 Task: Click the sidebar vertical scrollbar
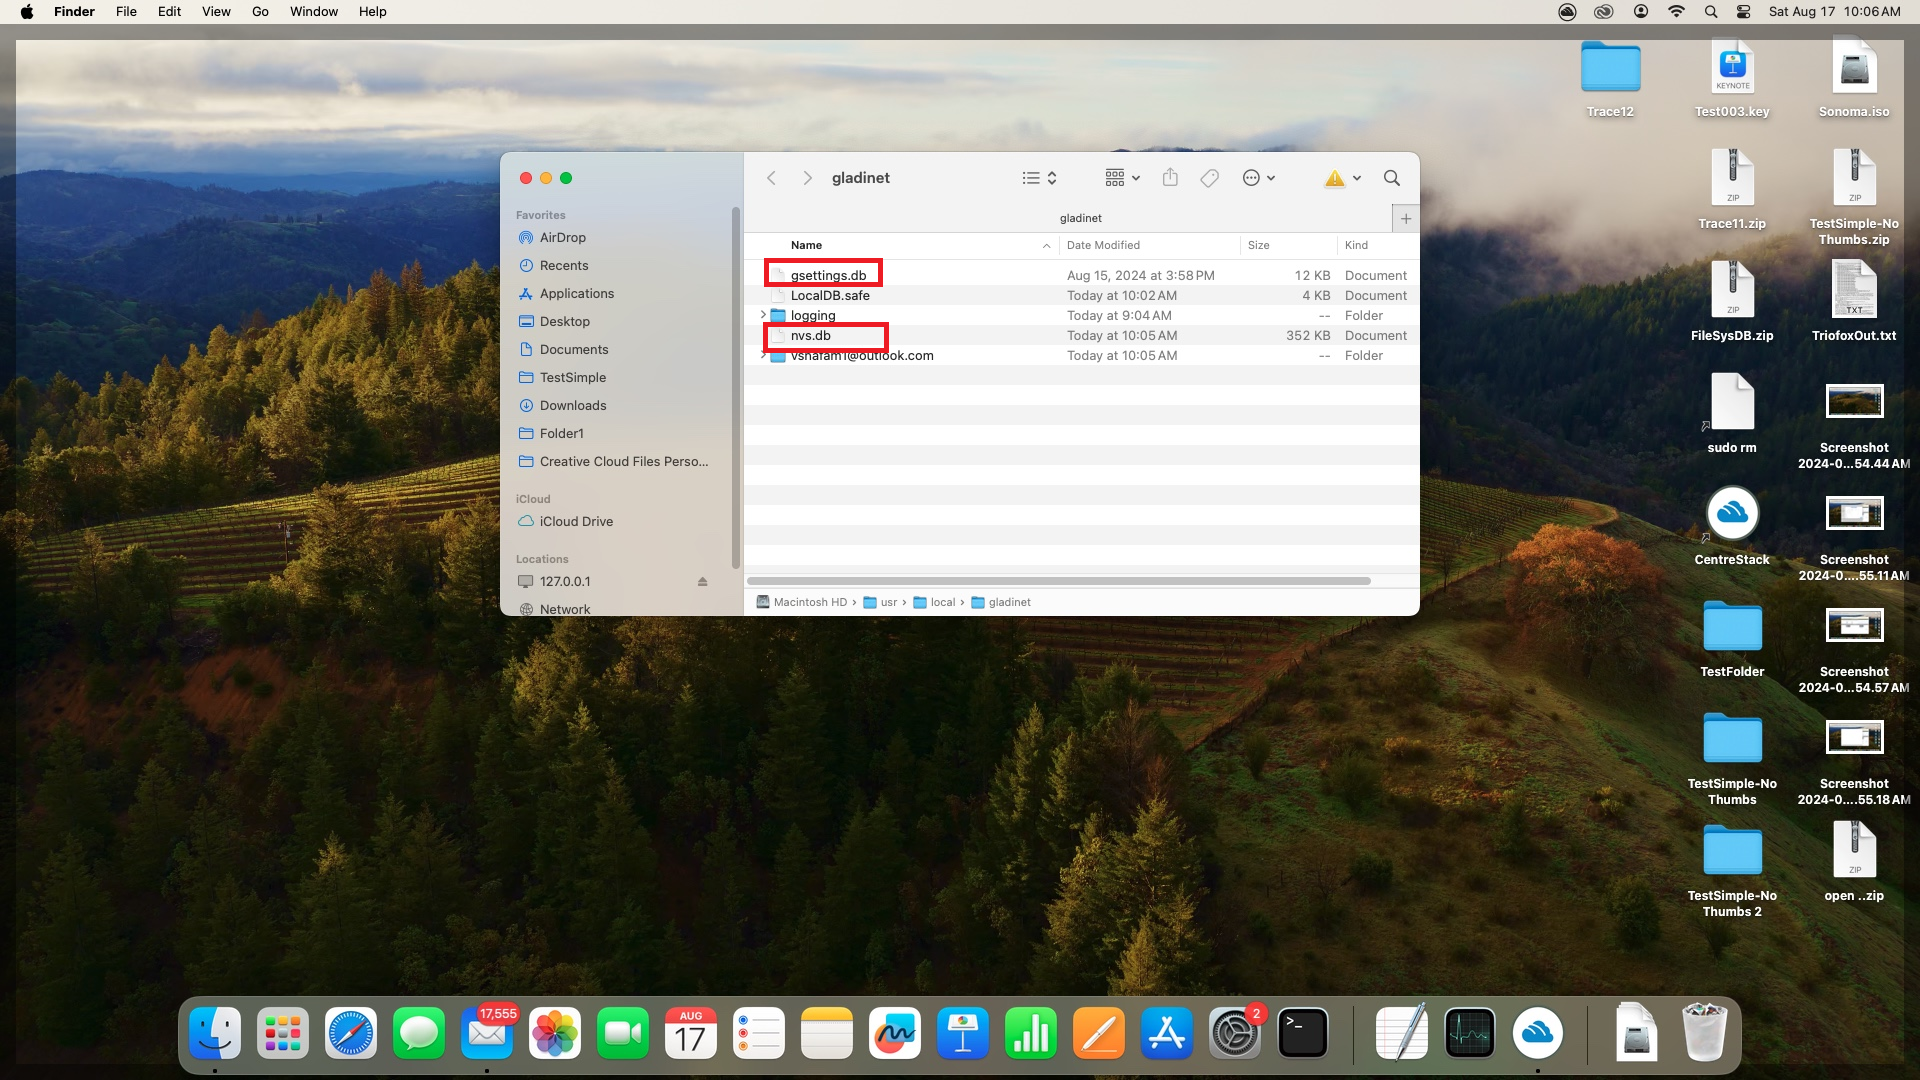pos(736,388)
